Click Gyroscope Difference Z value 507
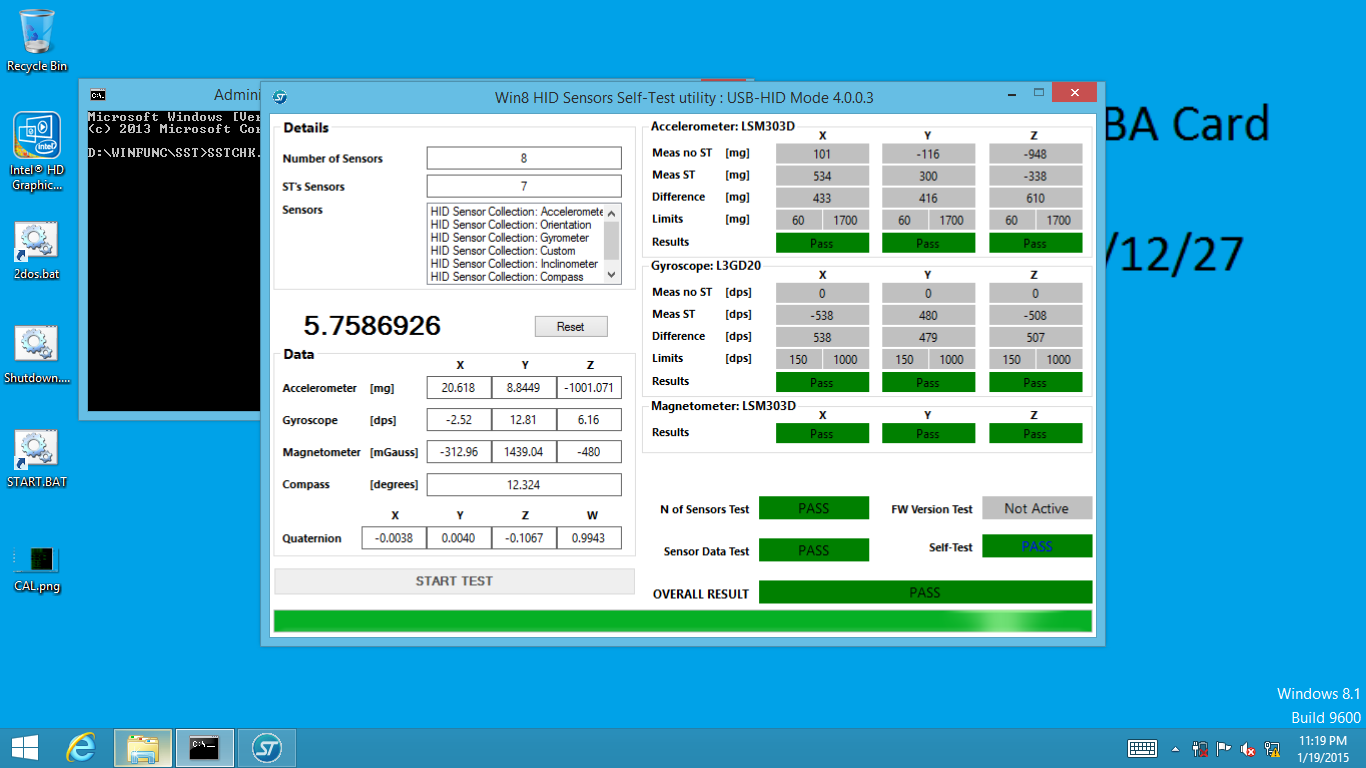This screenshot has width=1366, height=768. [1035, 337]
